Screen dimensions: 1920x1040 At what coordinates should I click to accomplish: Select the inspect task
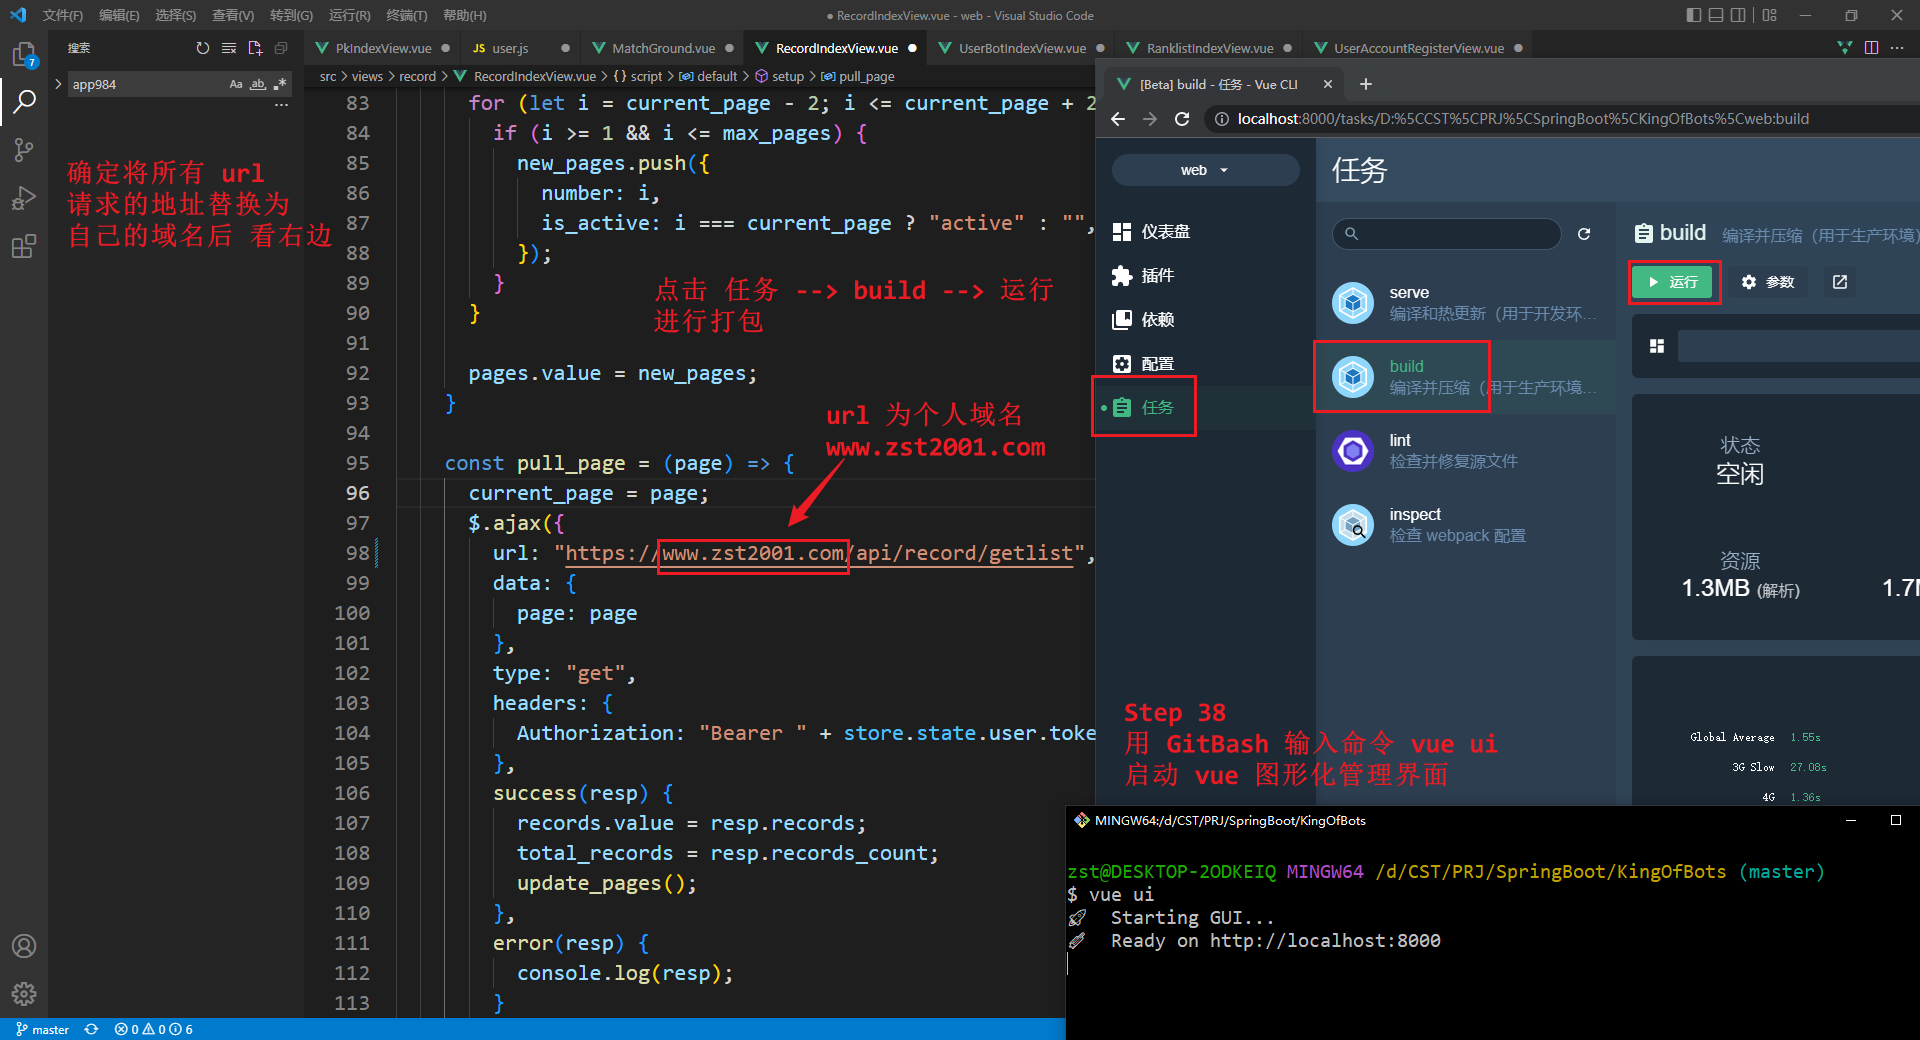pyautogui.click(x=1465, y=524)
